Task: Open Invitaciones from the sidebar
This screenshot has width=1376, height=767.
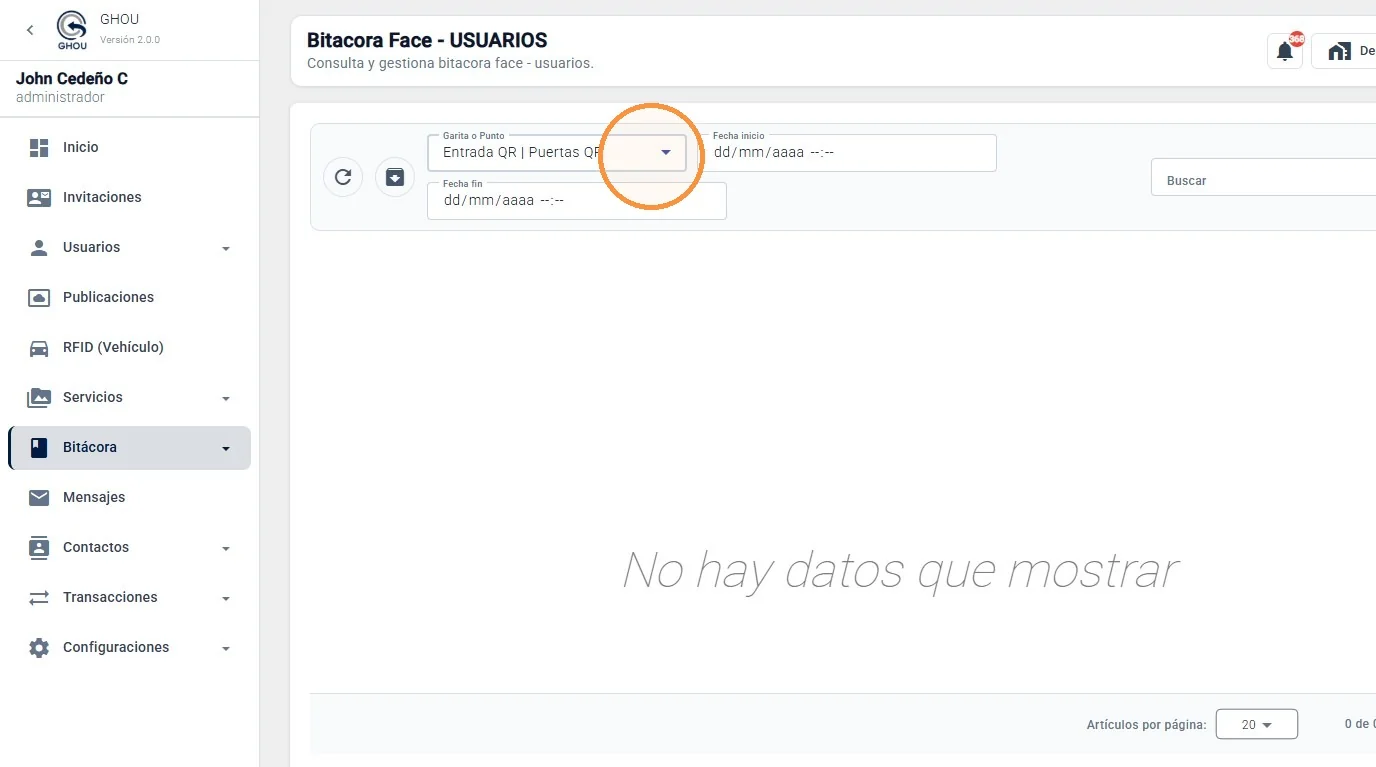Action: (x=129, y=197)
